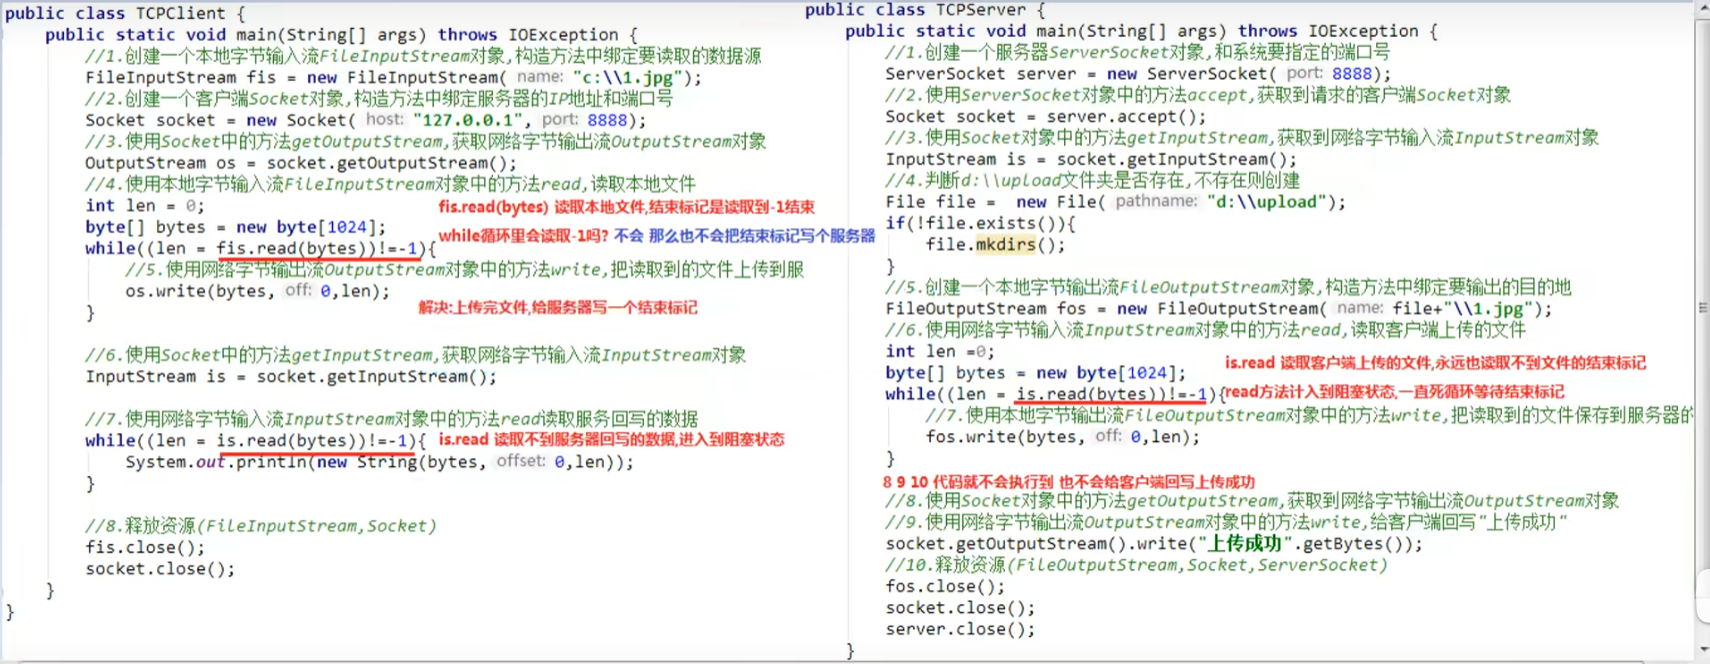Click the 'server.close();' line
The image size is (1710, 664).
coord(960,630)
